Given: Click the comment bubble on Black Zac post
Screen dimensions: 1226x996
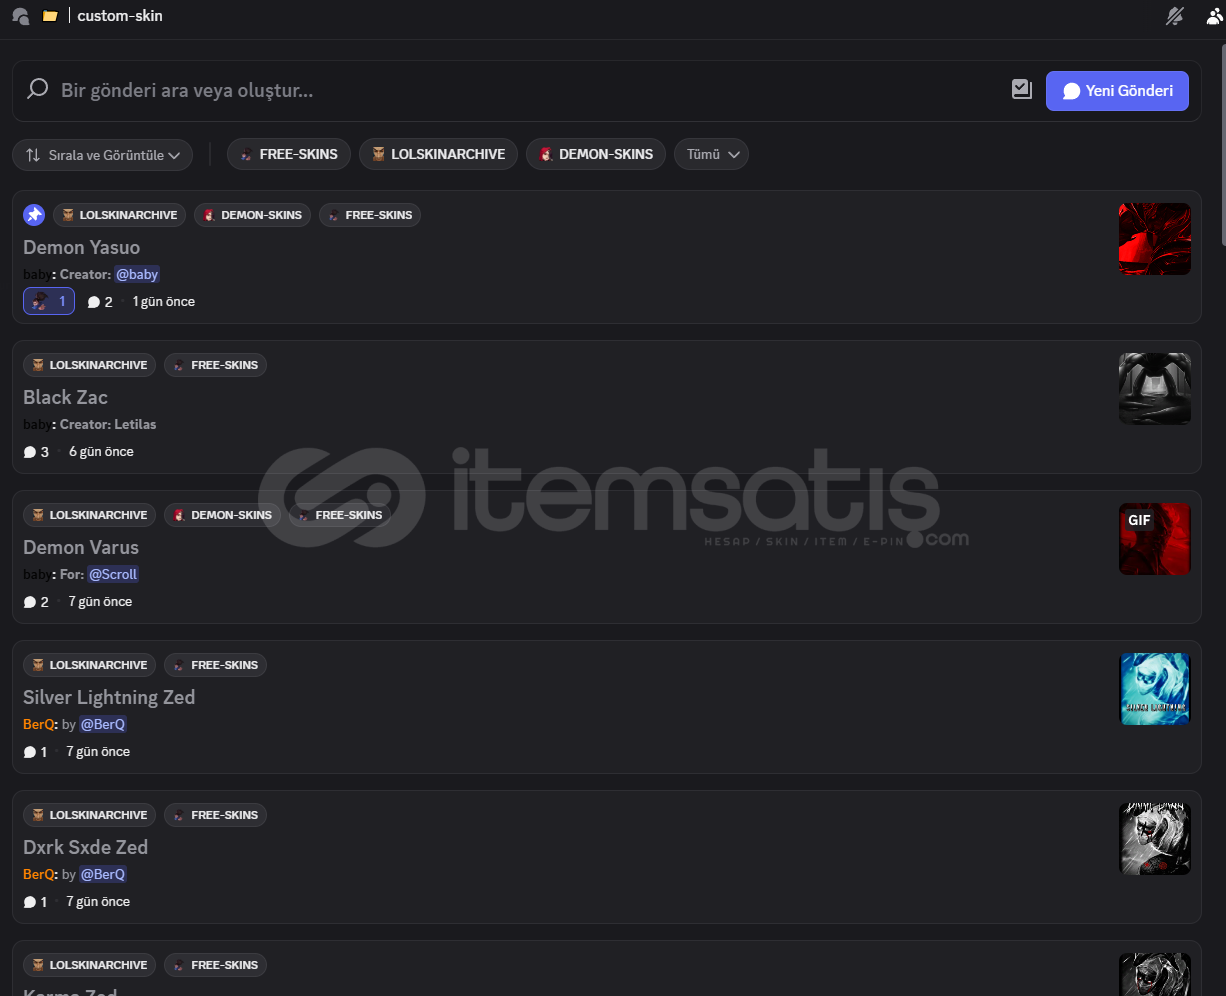Looking at the screenshot, I should click(29, 452).
